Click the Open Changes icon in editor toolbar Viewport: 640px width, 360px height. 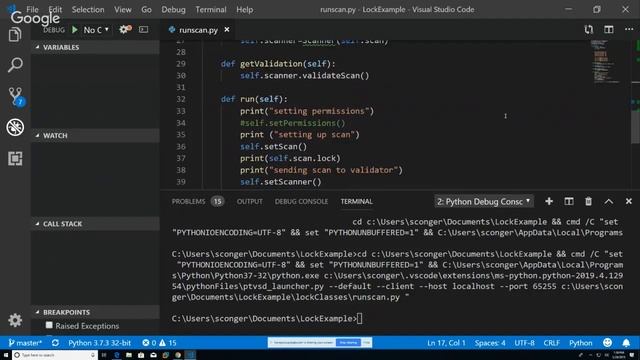(589, 29)
